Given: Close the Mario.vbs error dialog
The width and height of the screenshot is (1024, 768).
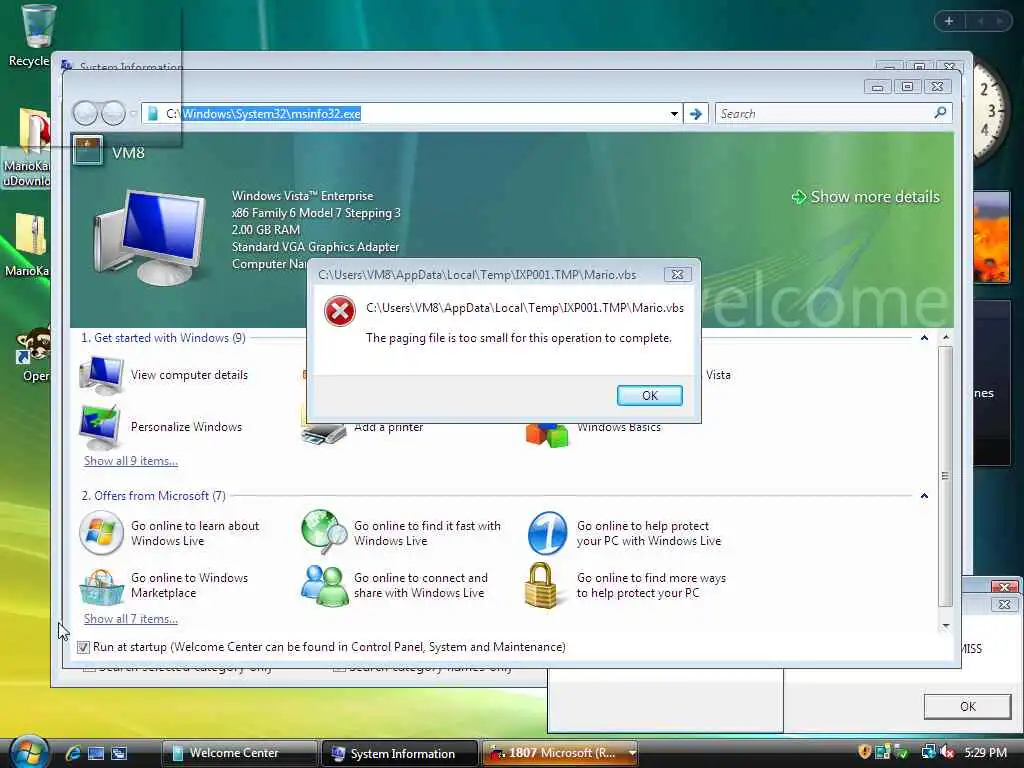Looking at the screenshot, I should (677, 274).
